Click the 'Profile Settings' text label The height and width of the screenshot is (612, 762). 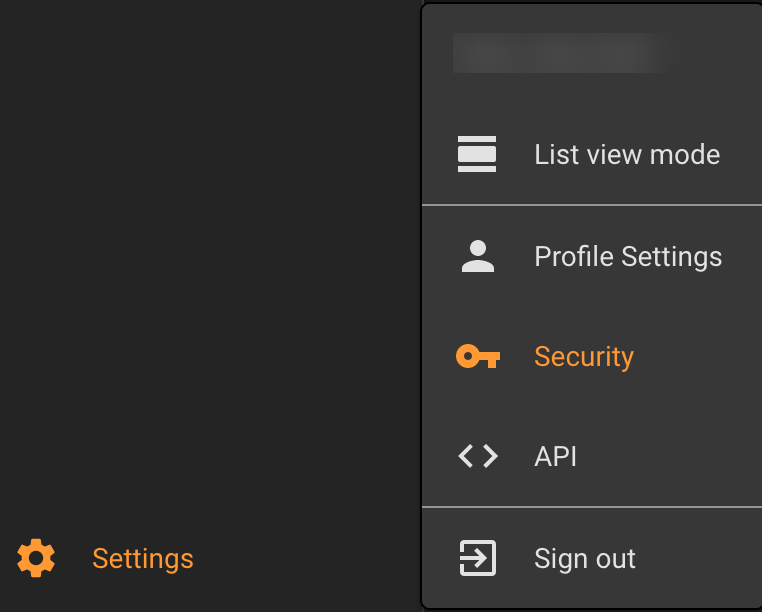click(628, 257)
